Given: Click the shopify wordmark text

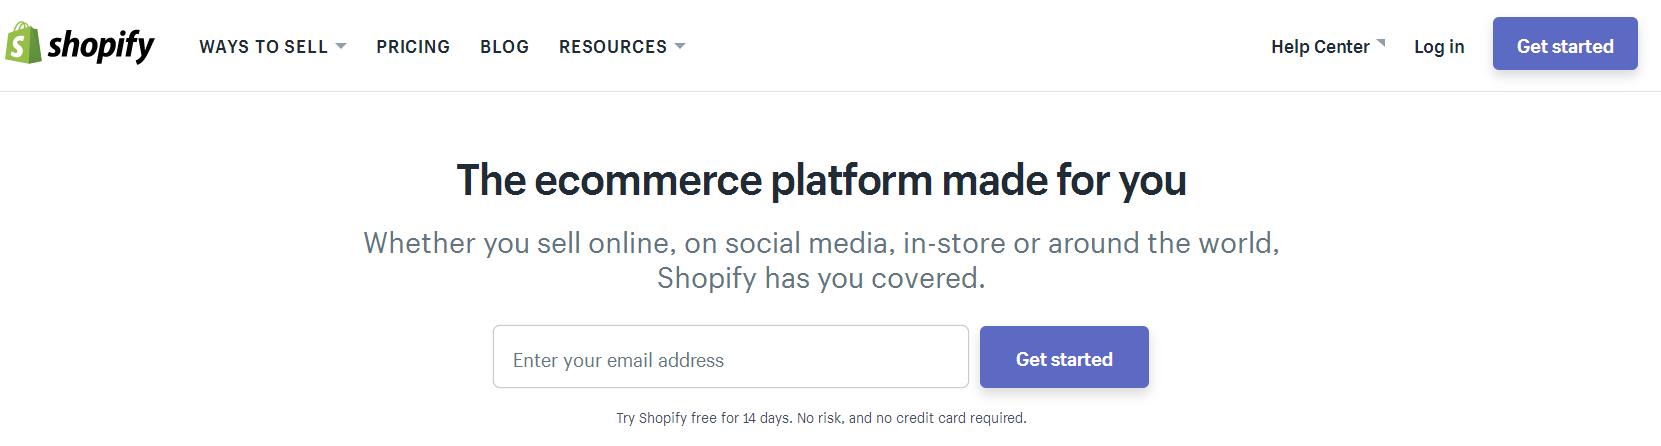Looking at the screenshot, I should click(x=101, y=46).
